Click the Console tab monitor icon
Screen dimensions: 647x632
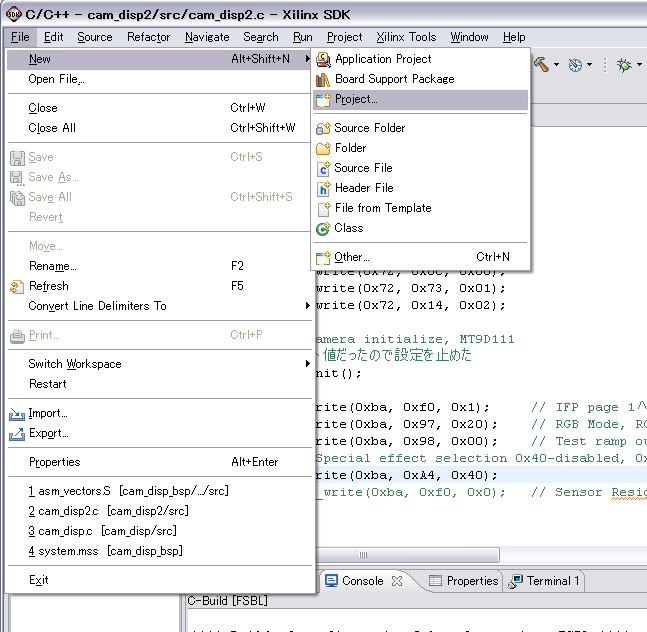point(331,581)
